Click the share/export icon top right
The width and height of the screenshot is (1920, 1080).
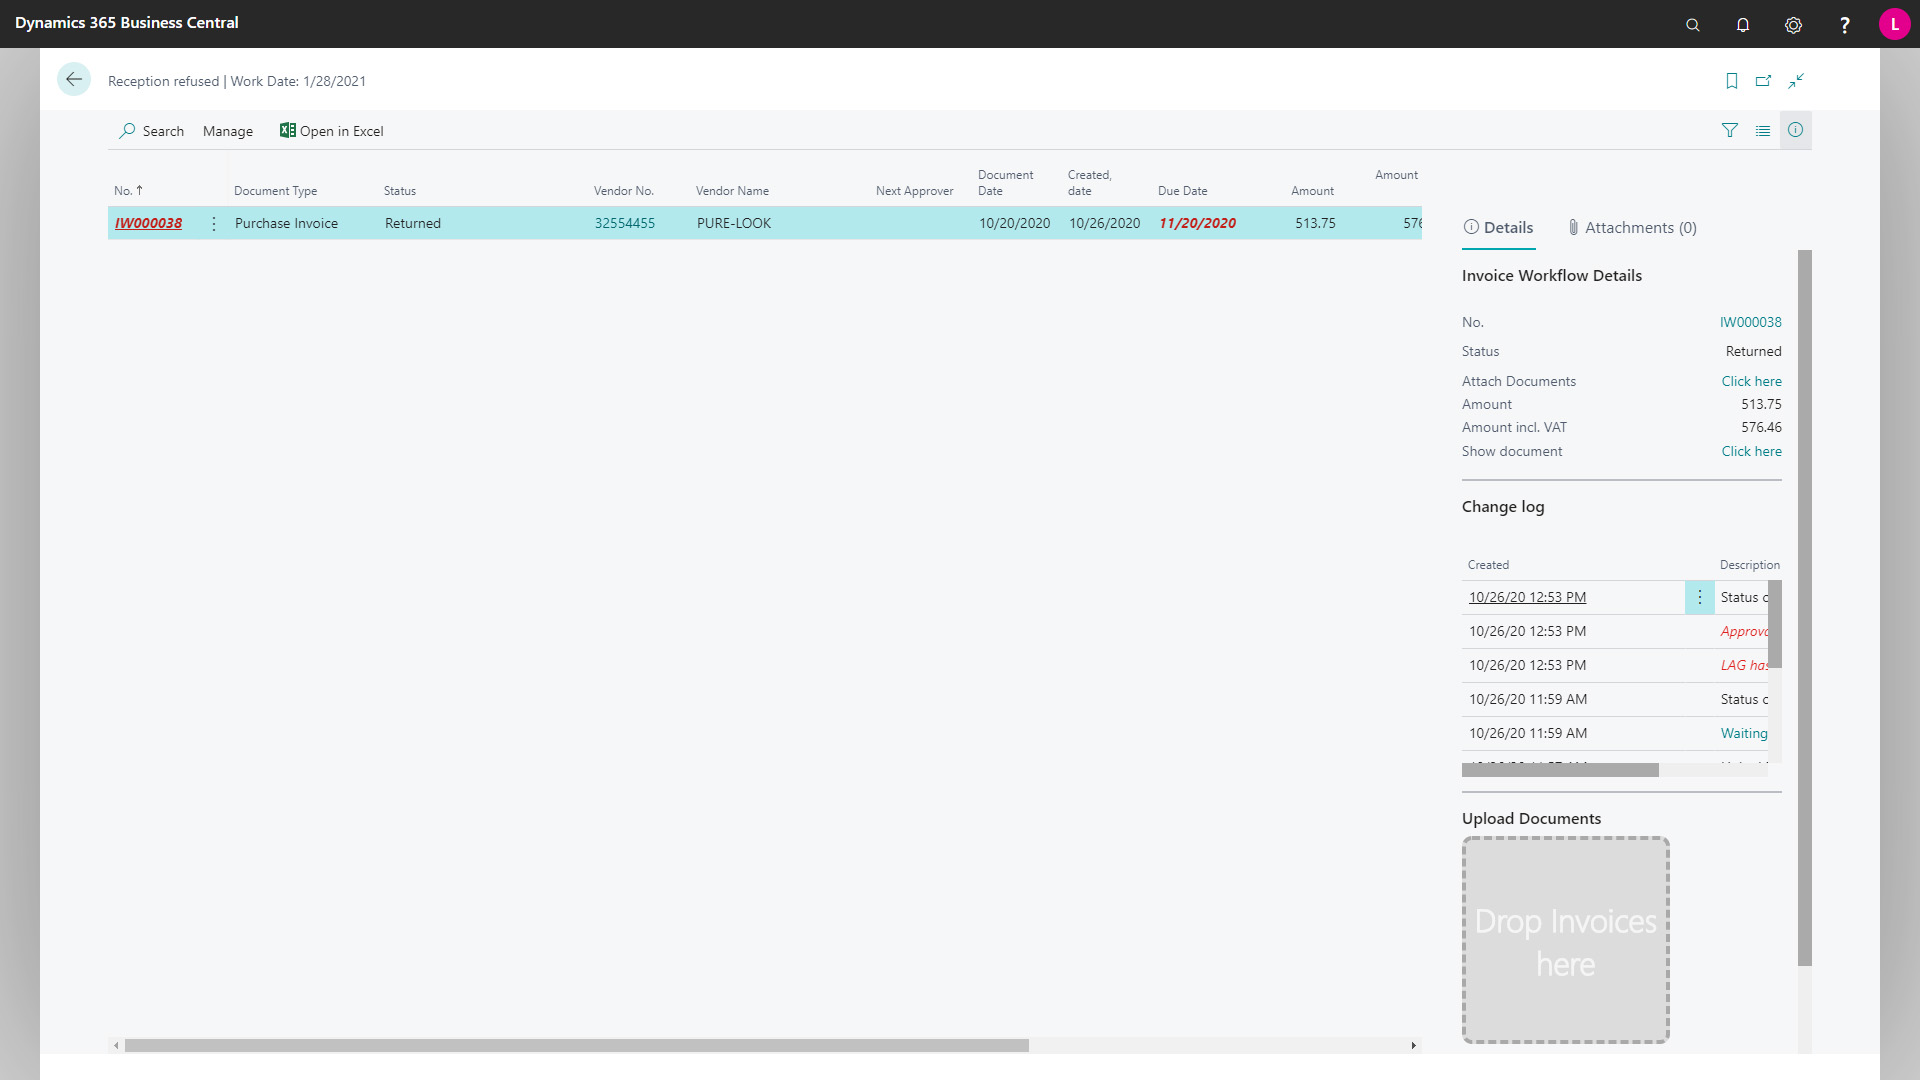1763,80
